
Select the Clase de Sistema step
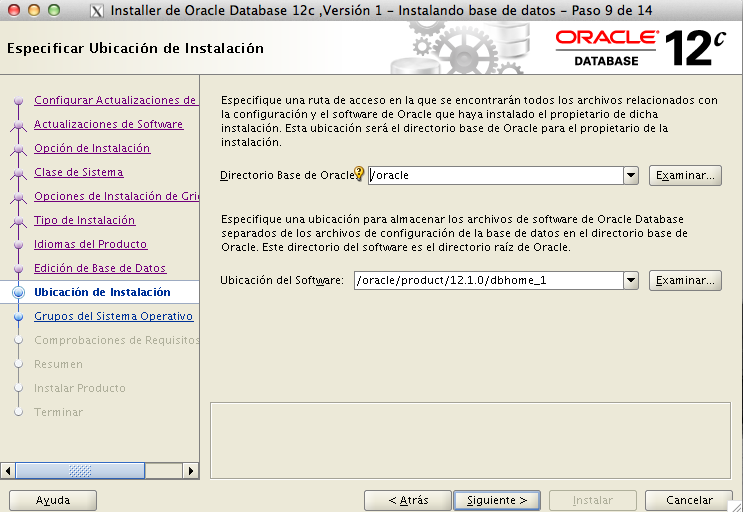point(79,172)
